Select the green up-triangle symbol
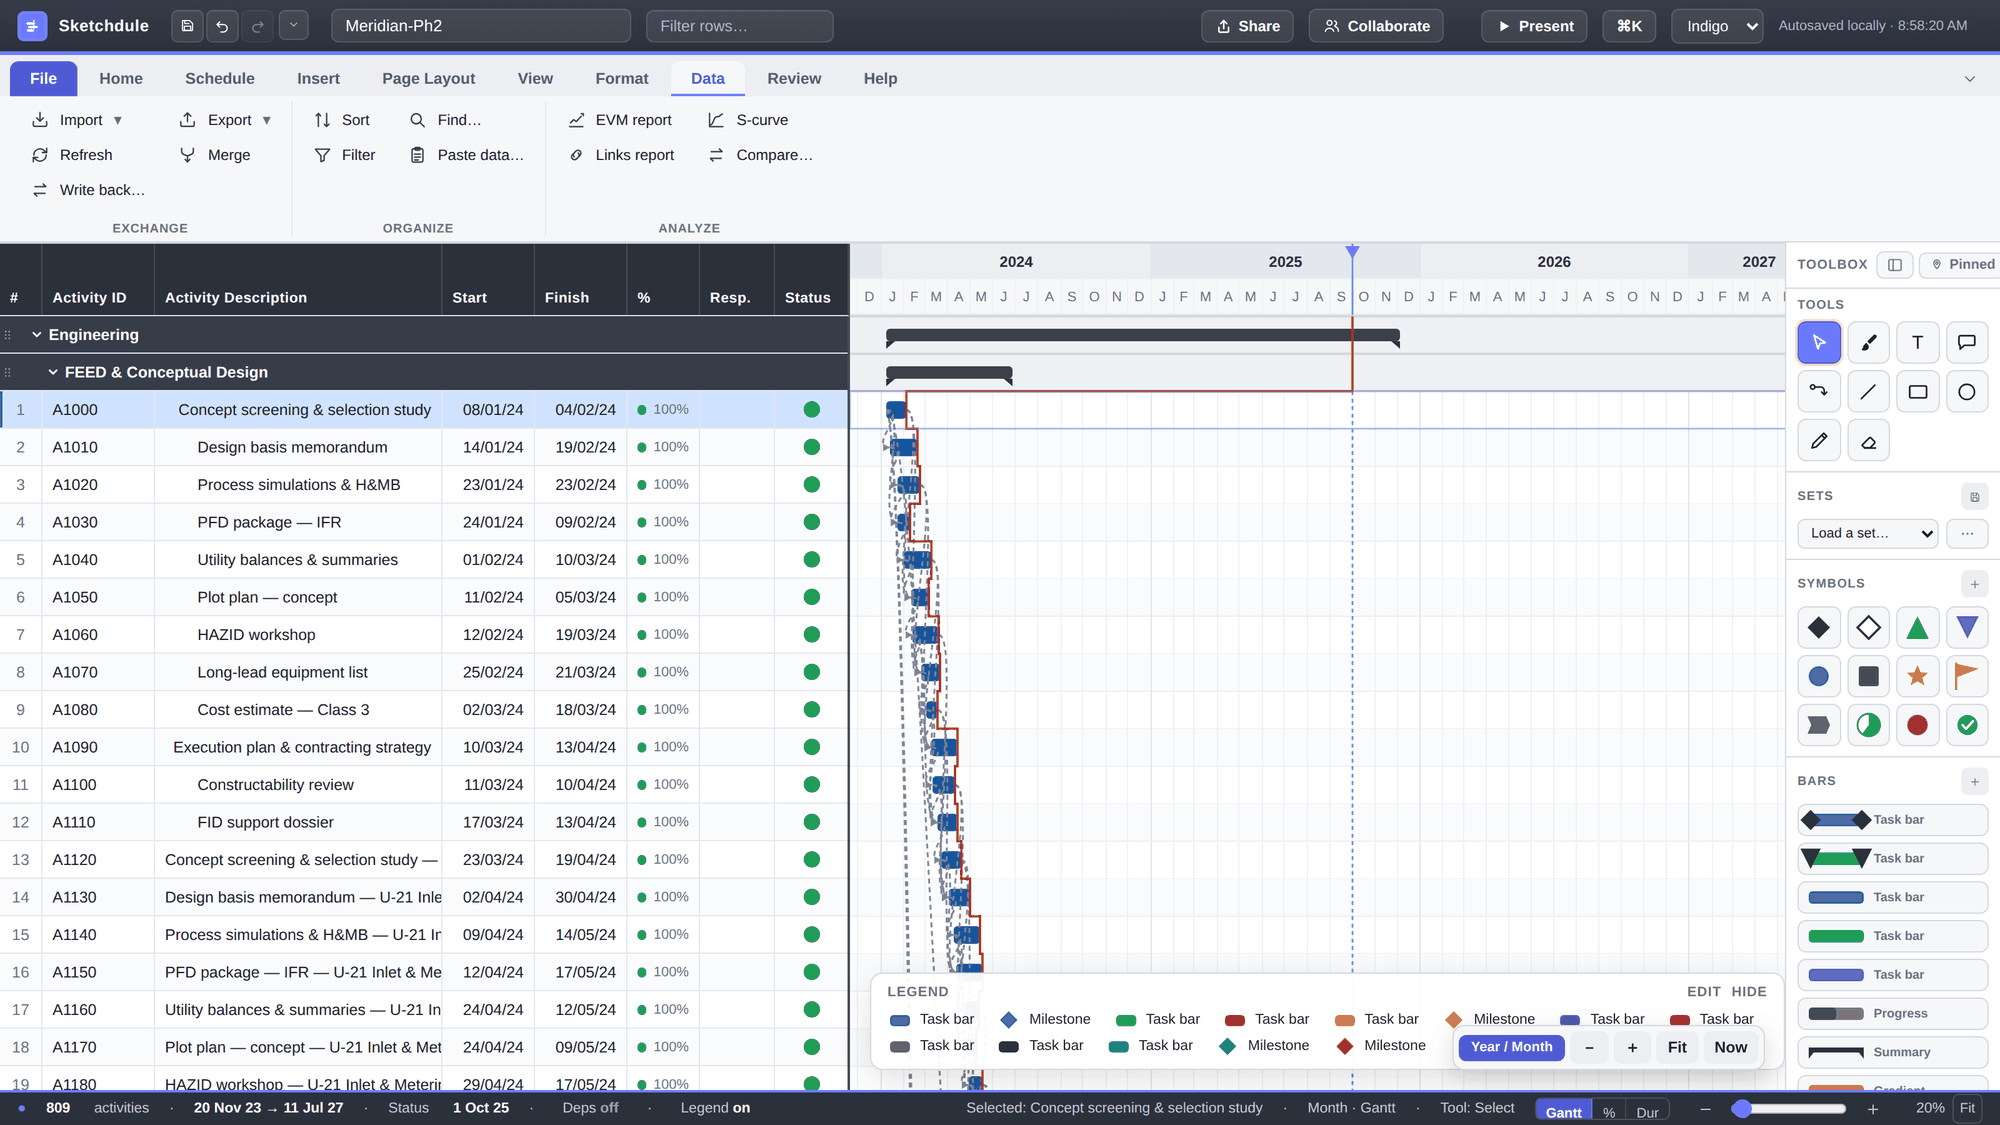 [x=1917, y=628]
